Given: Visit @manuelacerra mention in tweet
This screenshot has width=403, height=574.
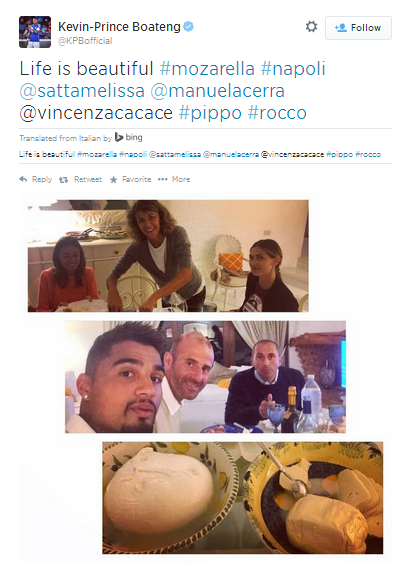Looking at the screenshot, I should tap(217, 91).
